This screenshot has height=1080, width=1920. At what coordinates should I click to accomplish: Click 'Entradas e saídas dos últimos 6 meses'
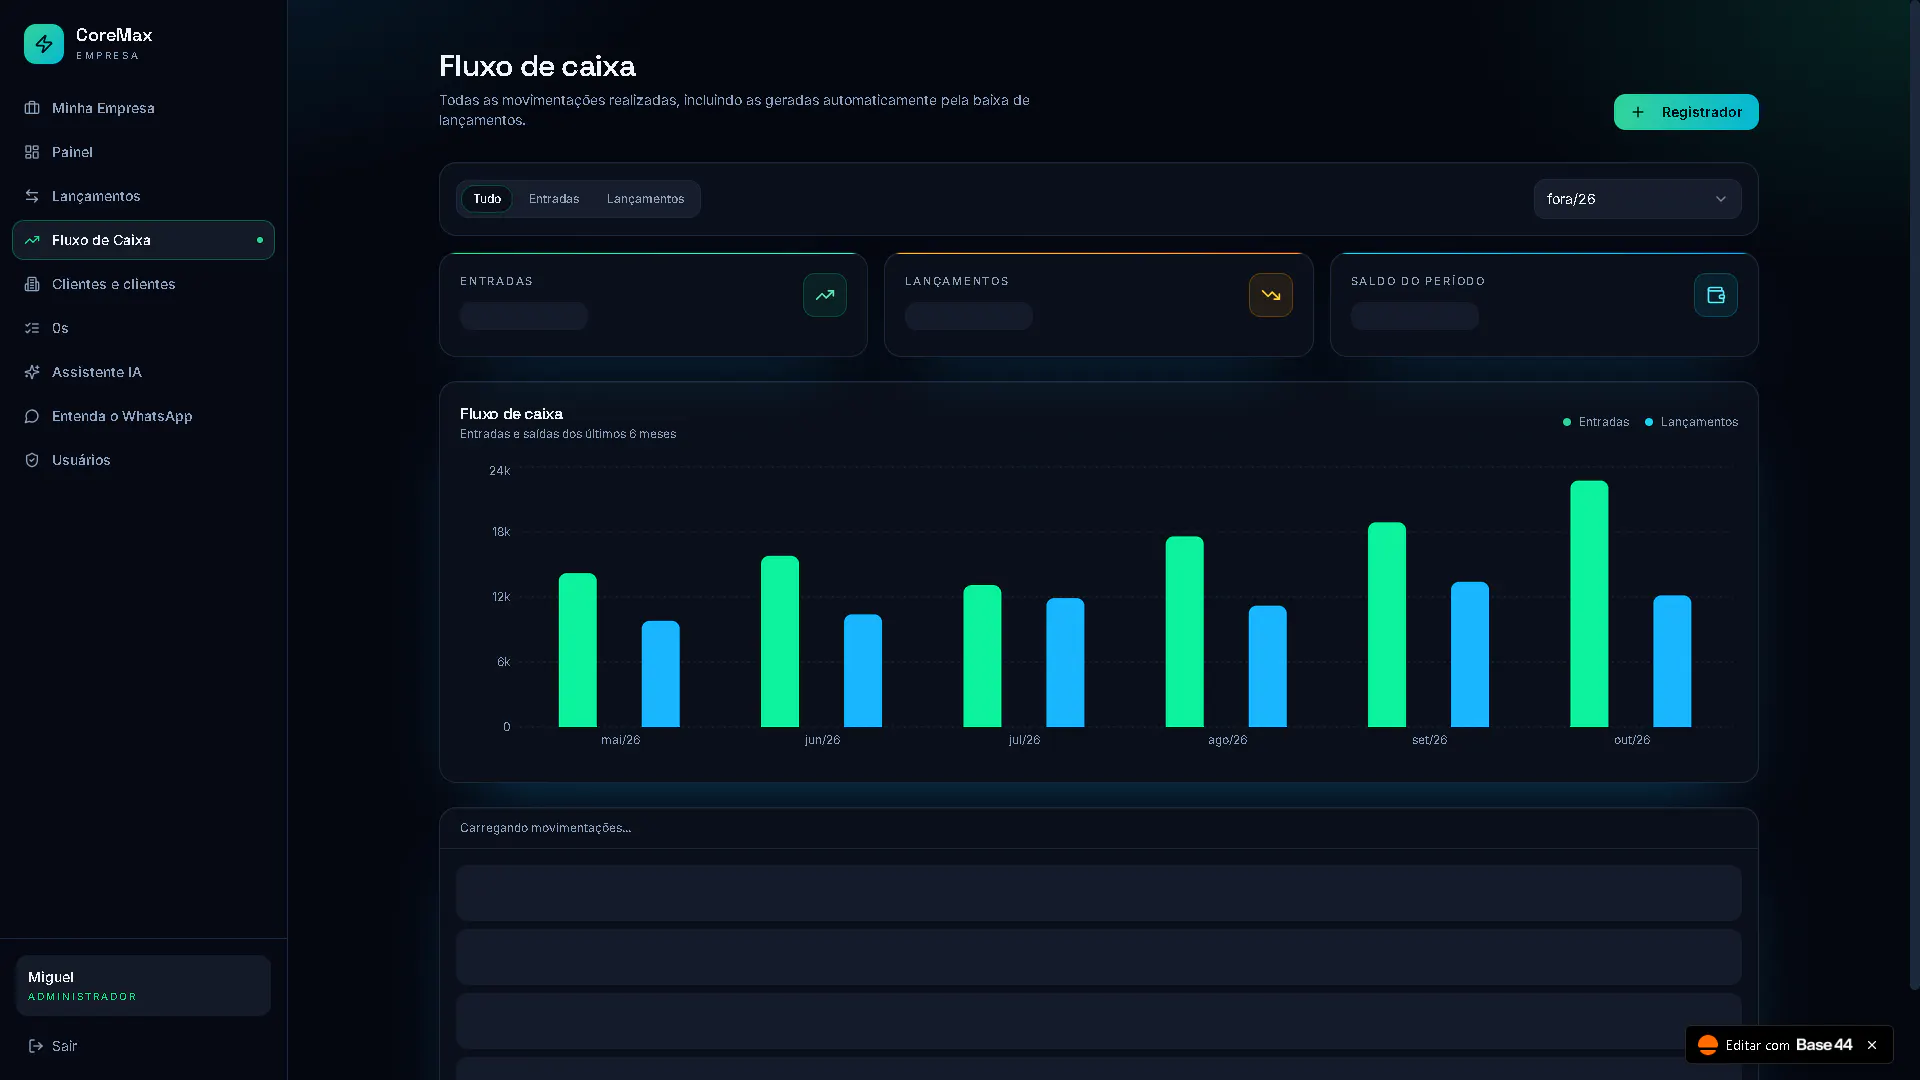coord(568,434)
